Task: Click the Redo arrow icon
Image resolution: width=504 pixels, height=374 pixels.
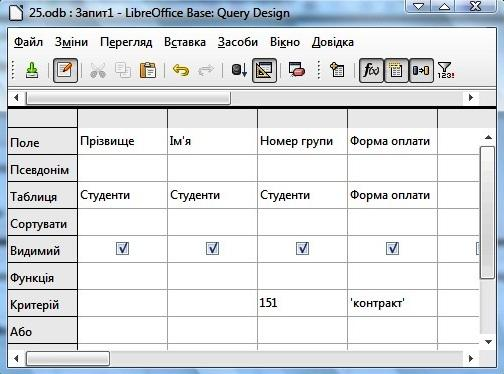Action: (x=206, y=70)
